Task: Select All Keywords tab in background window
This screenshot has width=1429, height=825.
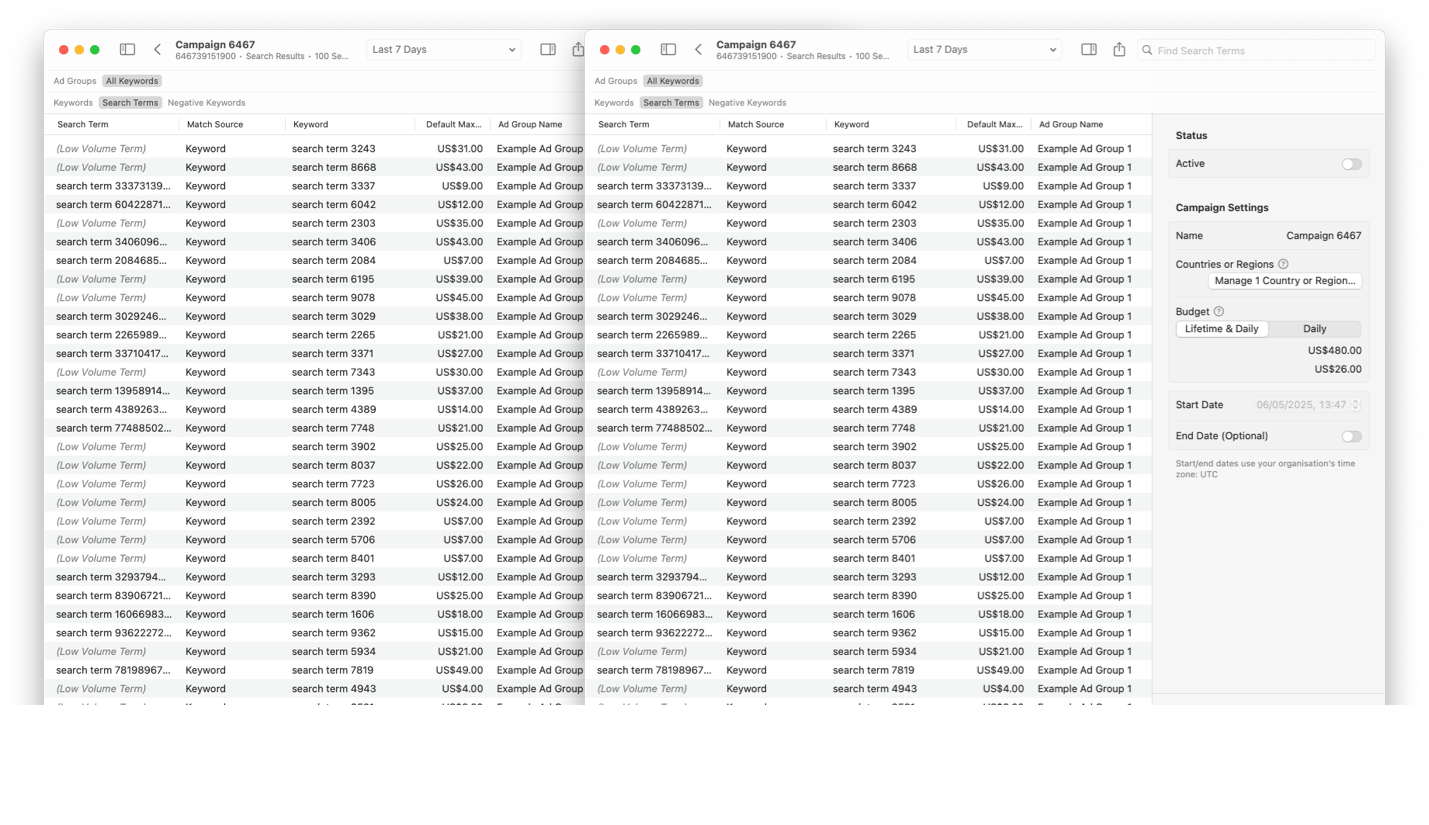Action: (131, 81)
